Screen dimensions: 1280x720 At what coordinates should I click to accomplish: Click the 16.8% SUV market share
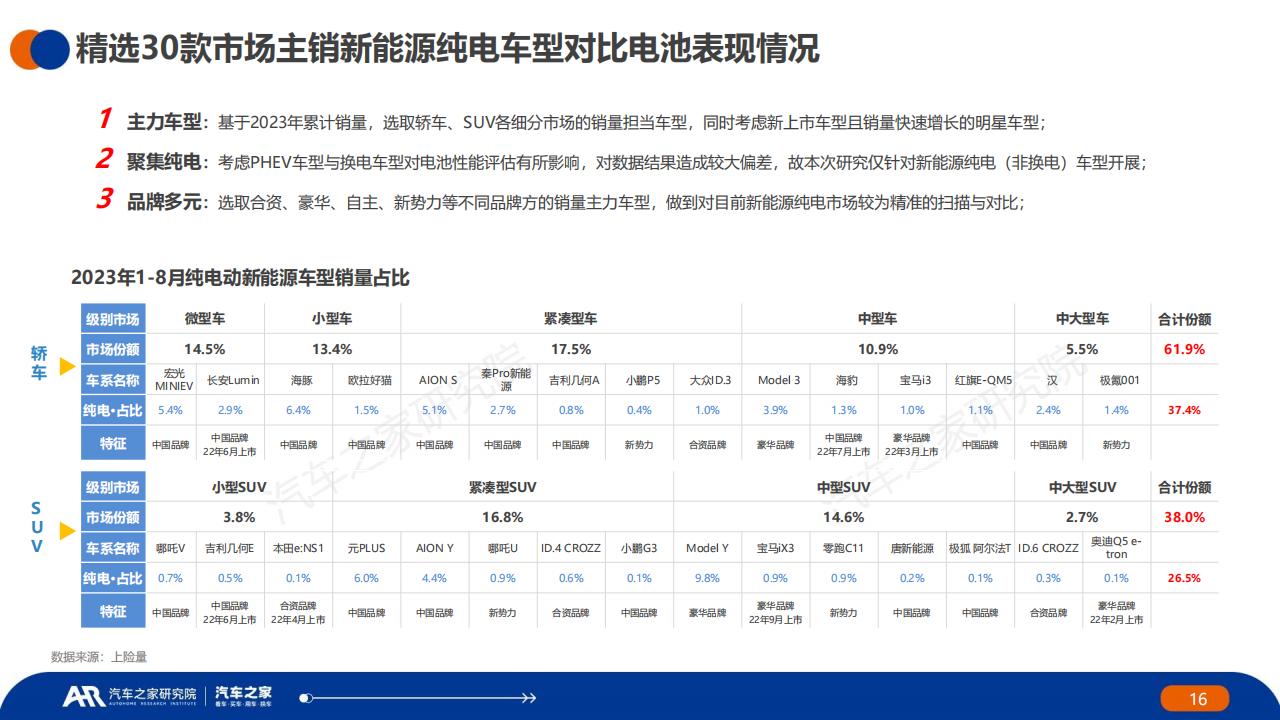(502, 517)
